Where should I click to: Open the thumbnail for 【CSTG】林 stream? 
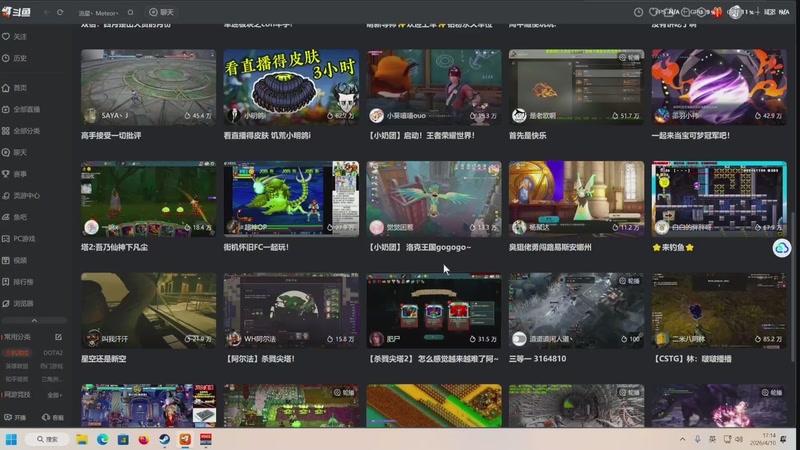click(719, 311)
